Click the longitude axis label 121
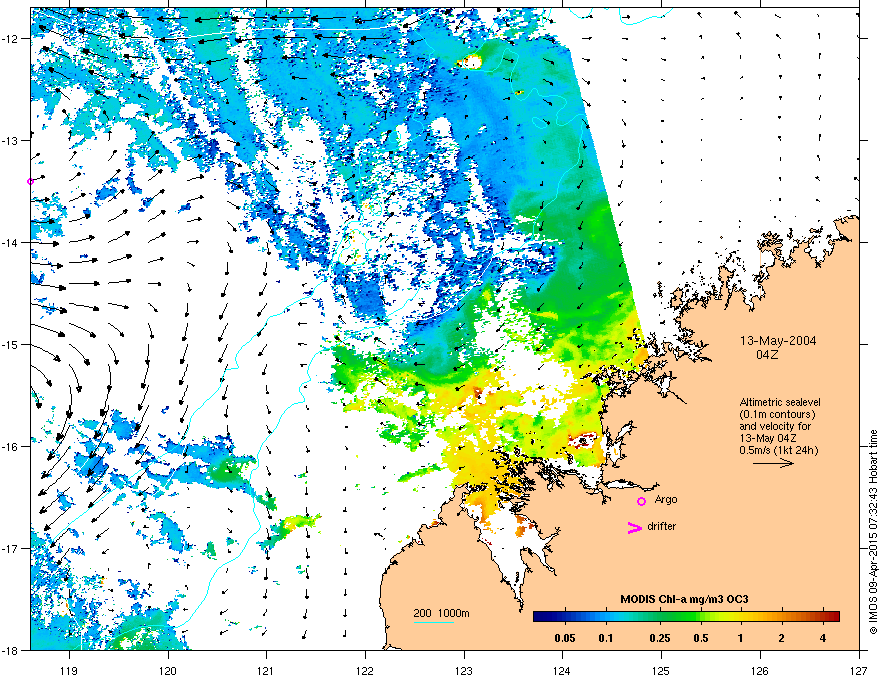The height and width of the screenshot is (680, 880). coord(266,670)
